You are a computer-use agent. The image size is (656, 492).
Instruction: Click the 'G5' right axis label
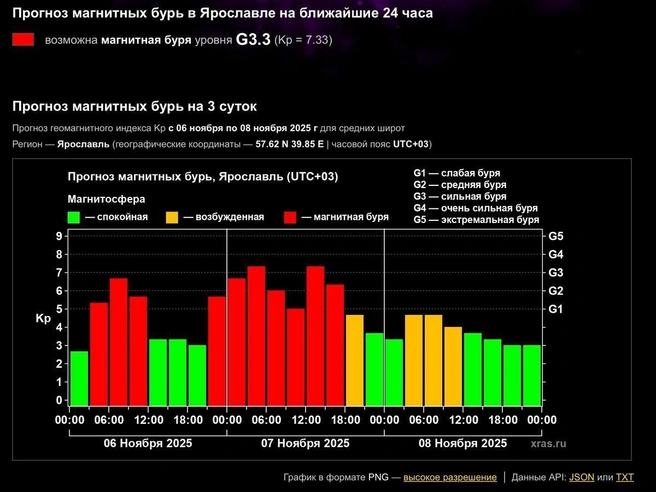(556, 236)
